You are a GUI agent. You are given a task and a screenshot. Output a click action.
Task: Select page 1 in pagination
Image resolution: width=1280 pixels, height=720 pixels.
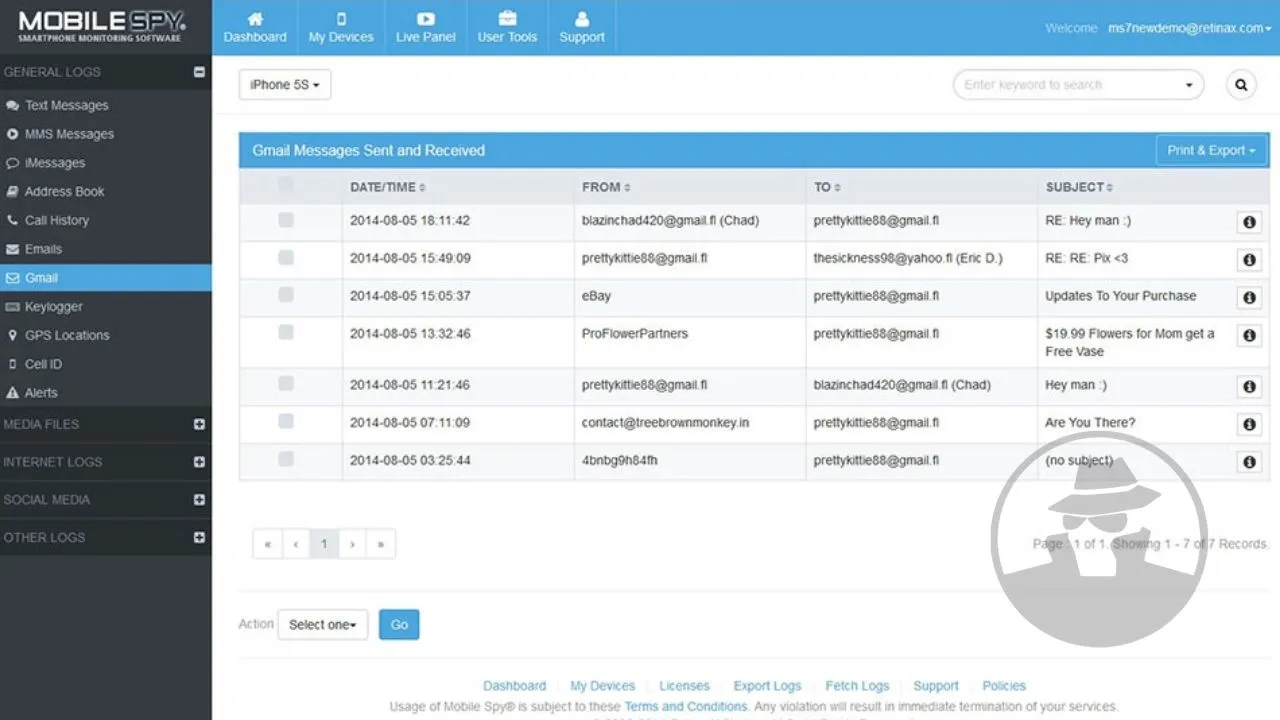[x=324, y=544]
